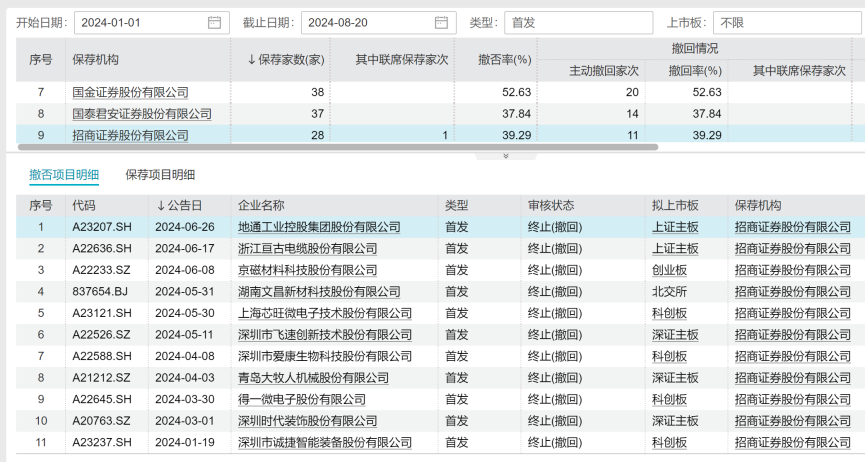Select code cell 837654.BJ
The width and height of the screenshot is (865, 462).
click(x=100, y=291)
